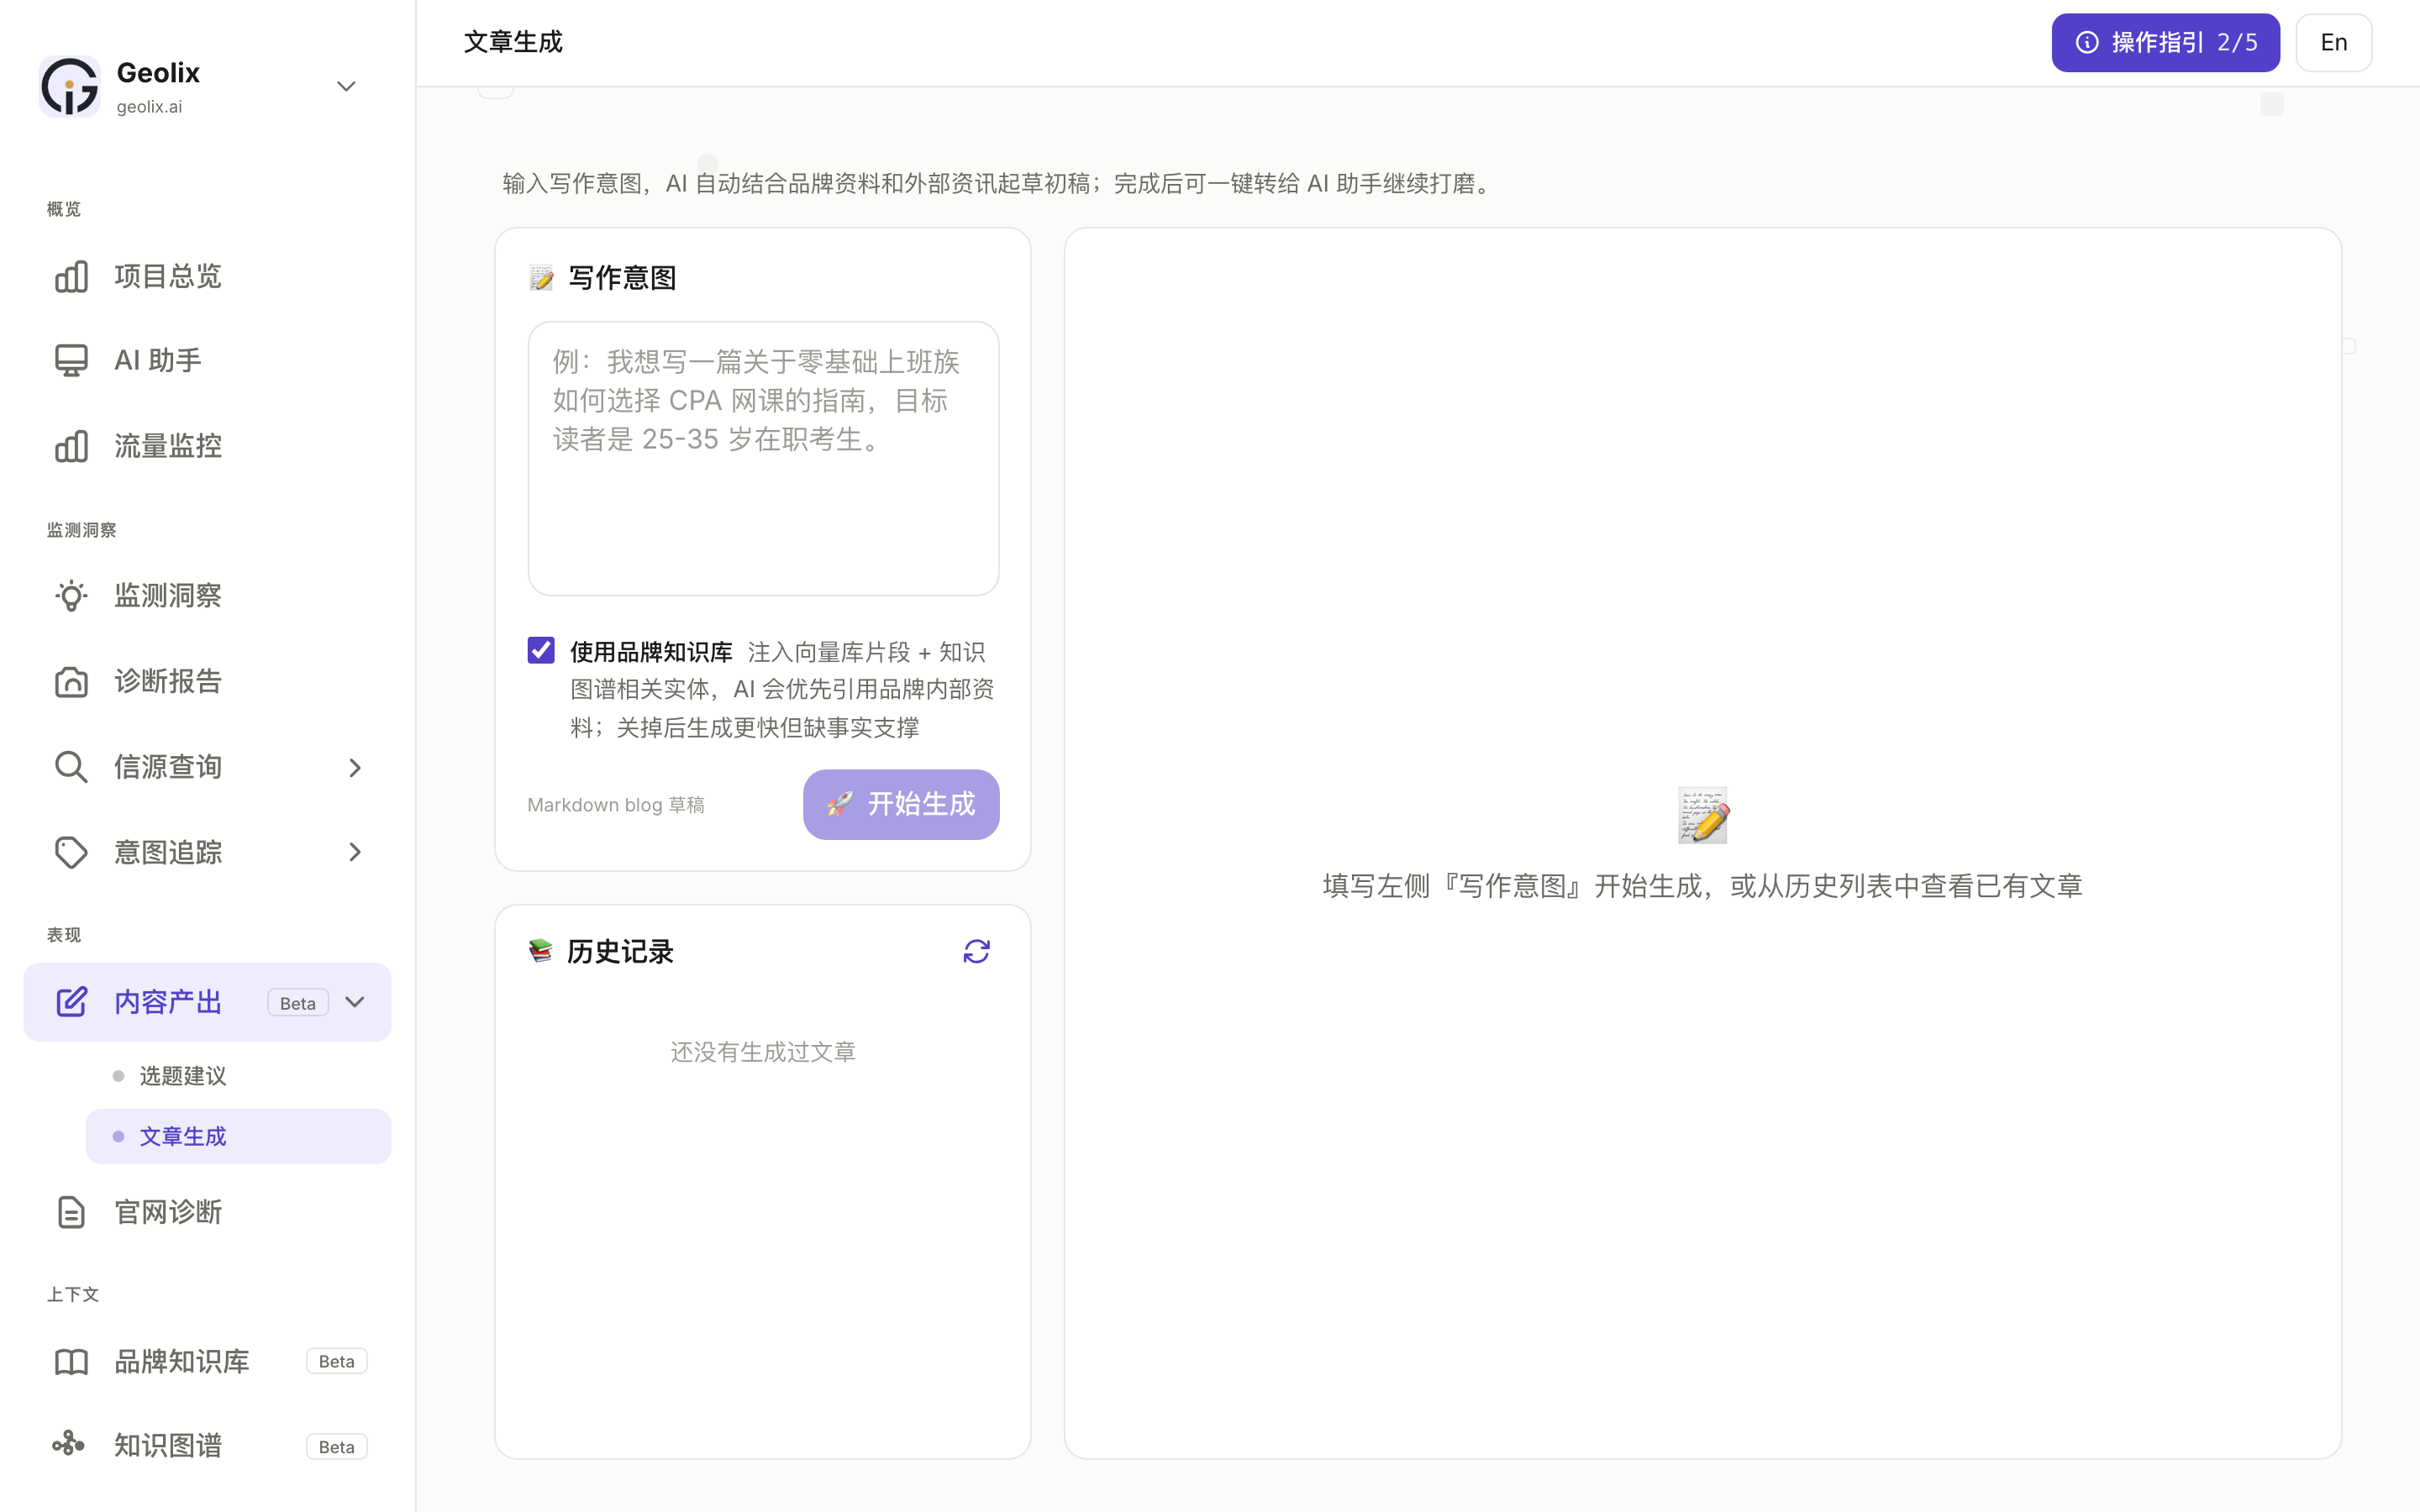This screenshot has height=1512, width=2420.
Task: Open 项目总览 menu item
Action: click(208, 276)
